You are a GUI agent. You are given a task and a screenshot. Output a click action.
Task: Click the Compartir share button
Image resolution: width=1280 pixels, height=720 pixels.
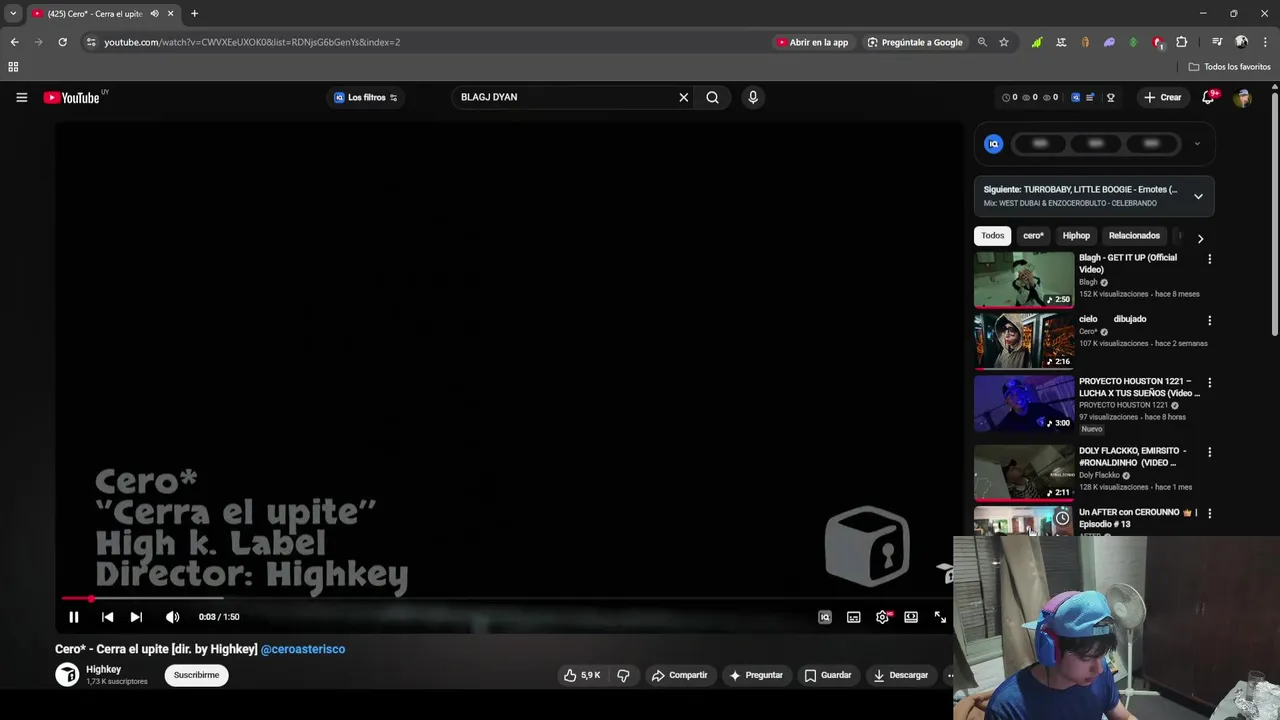679,675
